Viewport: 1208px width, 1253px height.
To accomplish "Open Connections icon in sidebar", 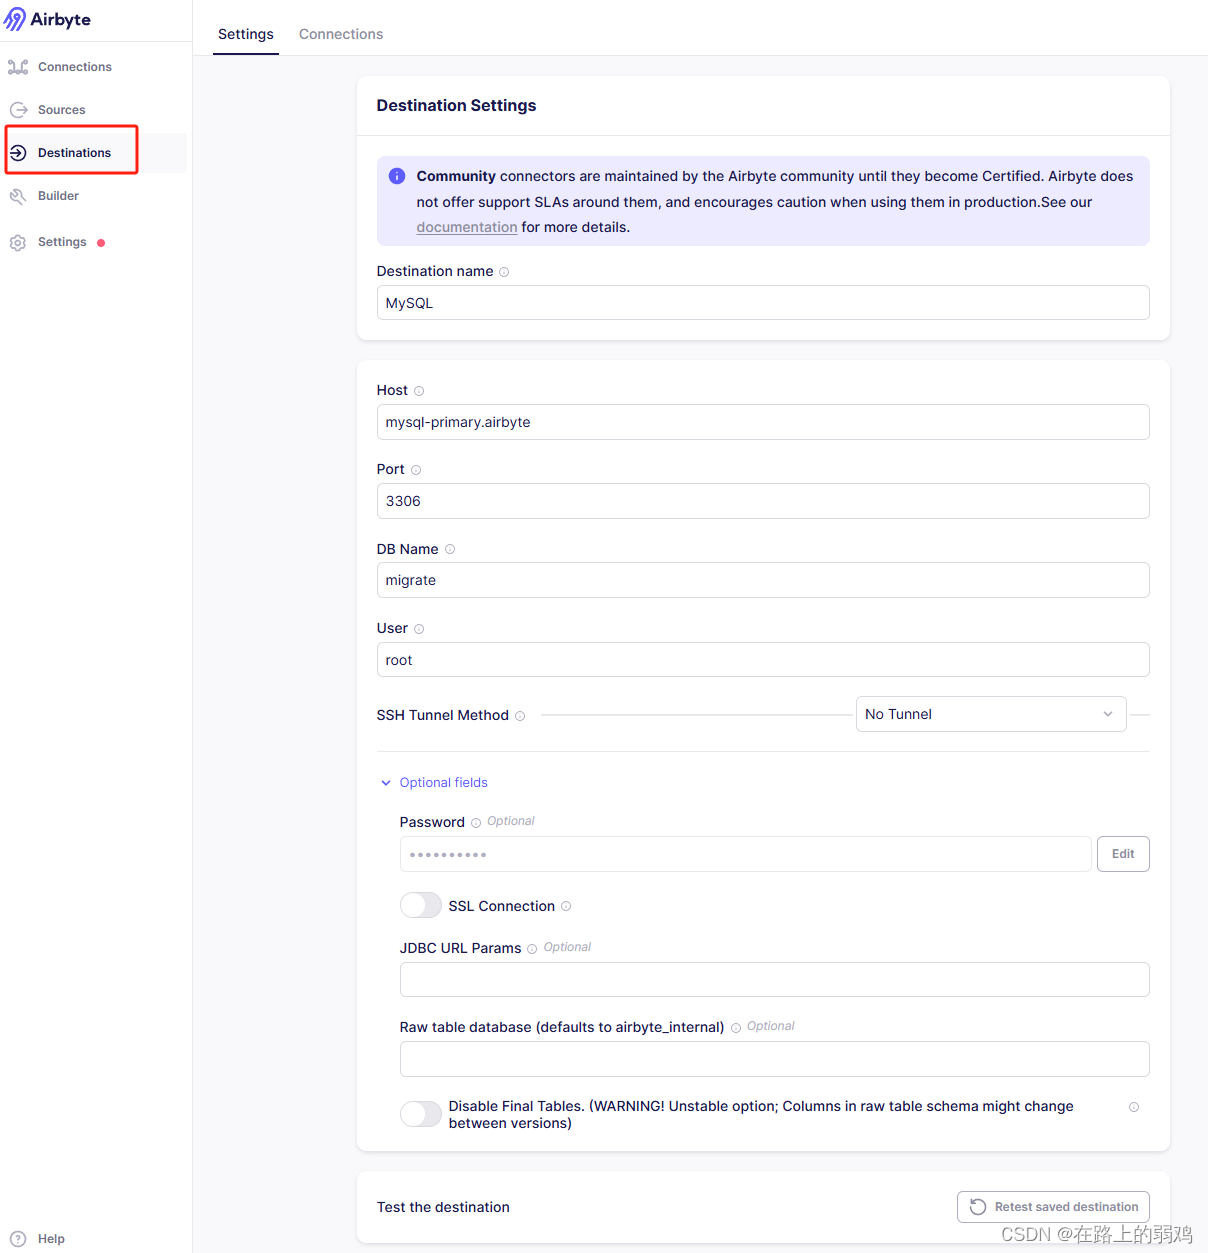I will coord(18,67).
